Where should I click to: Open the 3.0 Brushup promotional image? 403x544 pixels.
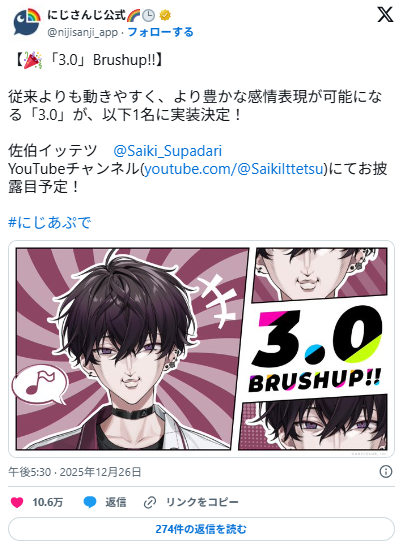[202, 349]
